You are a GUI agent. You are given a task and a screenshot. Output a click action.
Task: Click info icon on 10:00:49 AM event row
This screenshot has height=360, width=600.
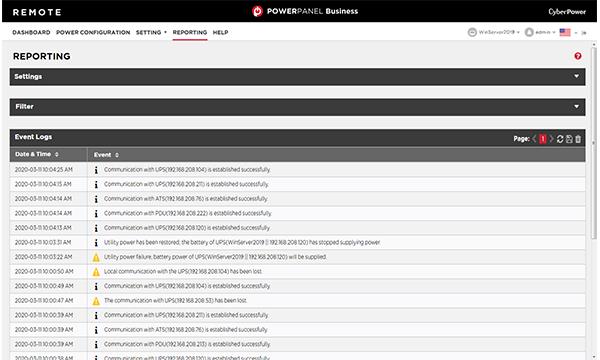pyautogui.click(x=96, y=286)
